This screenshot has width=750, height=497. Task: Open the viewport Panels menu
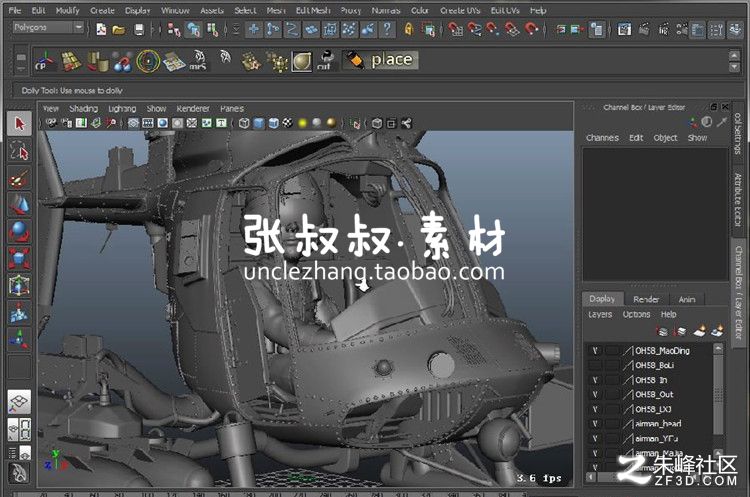pyautogui.click(x=232, y=109)
